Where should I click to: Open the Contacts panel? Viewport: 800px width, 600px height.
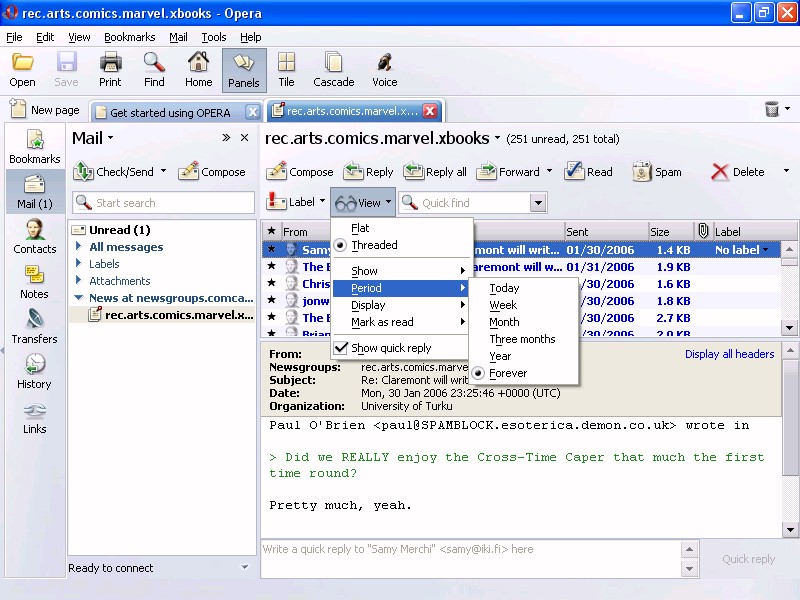35,237
